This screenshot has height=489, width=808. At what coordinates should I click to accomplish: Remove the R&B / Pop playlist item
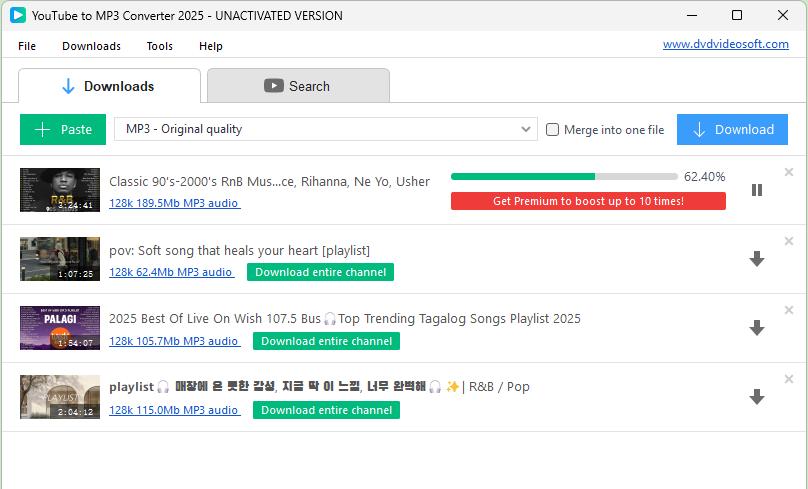(x=788, y=379)
